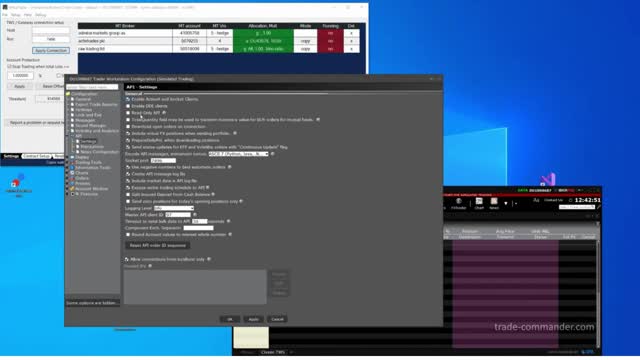The height and width of the screenshot is (360, 640).
Task: Click info icon beside Include virtual FX positions
Action: (x=235, y=133)
